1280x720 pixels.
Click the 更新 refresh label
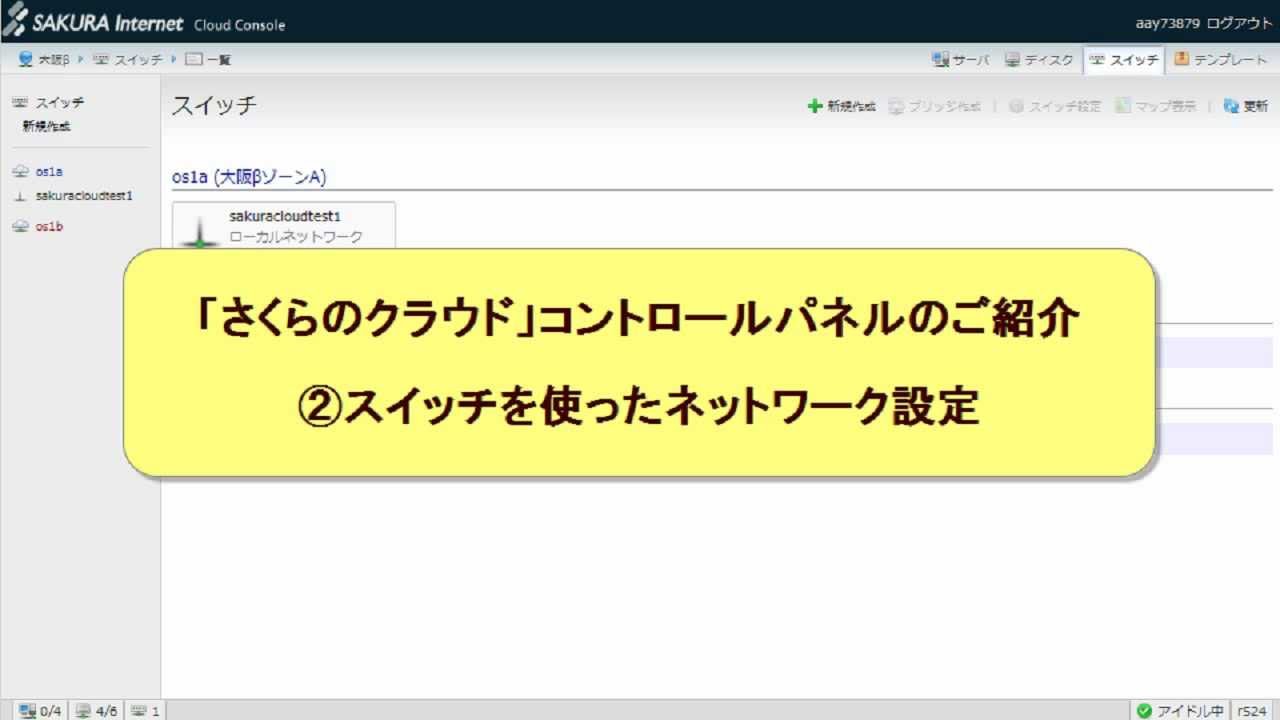1256,106
